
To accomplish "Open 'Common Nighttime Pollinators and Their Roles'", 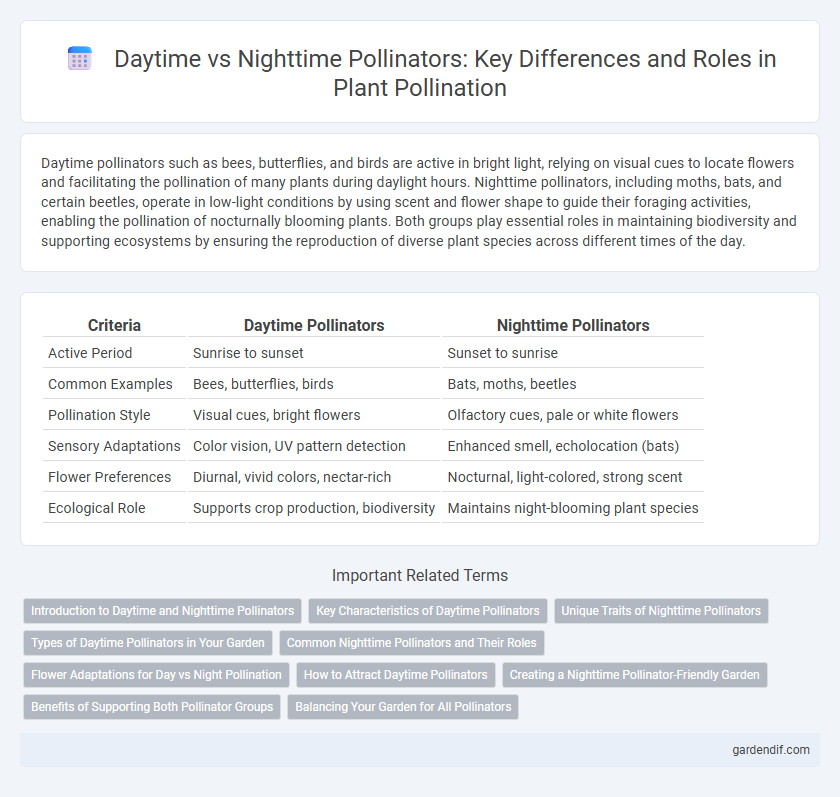I will tap(411, 643).
